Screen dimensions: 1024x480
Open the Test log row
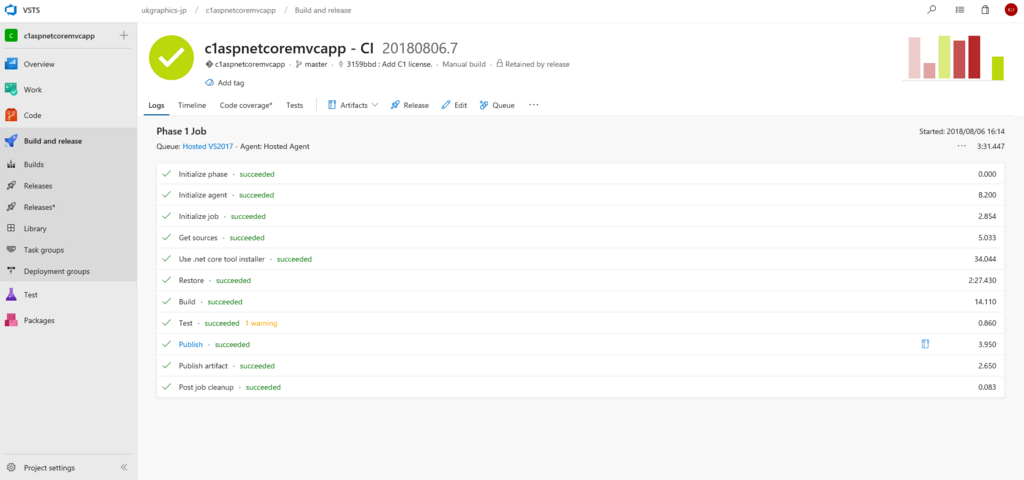click(x=580, y=323)
